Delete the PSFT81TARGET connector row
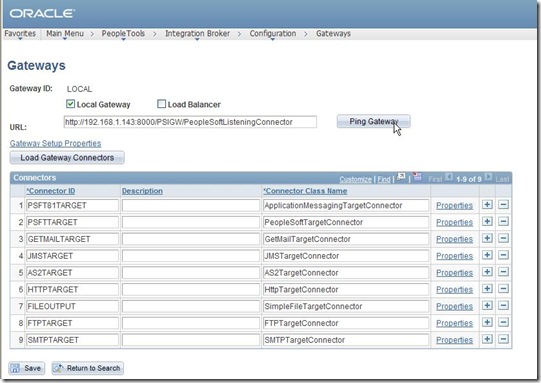 503,205
